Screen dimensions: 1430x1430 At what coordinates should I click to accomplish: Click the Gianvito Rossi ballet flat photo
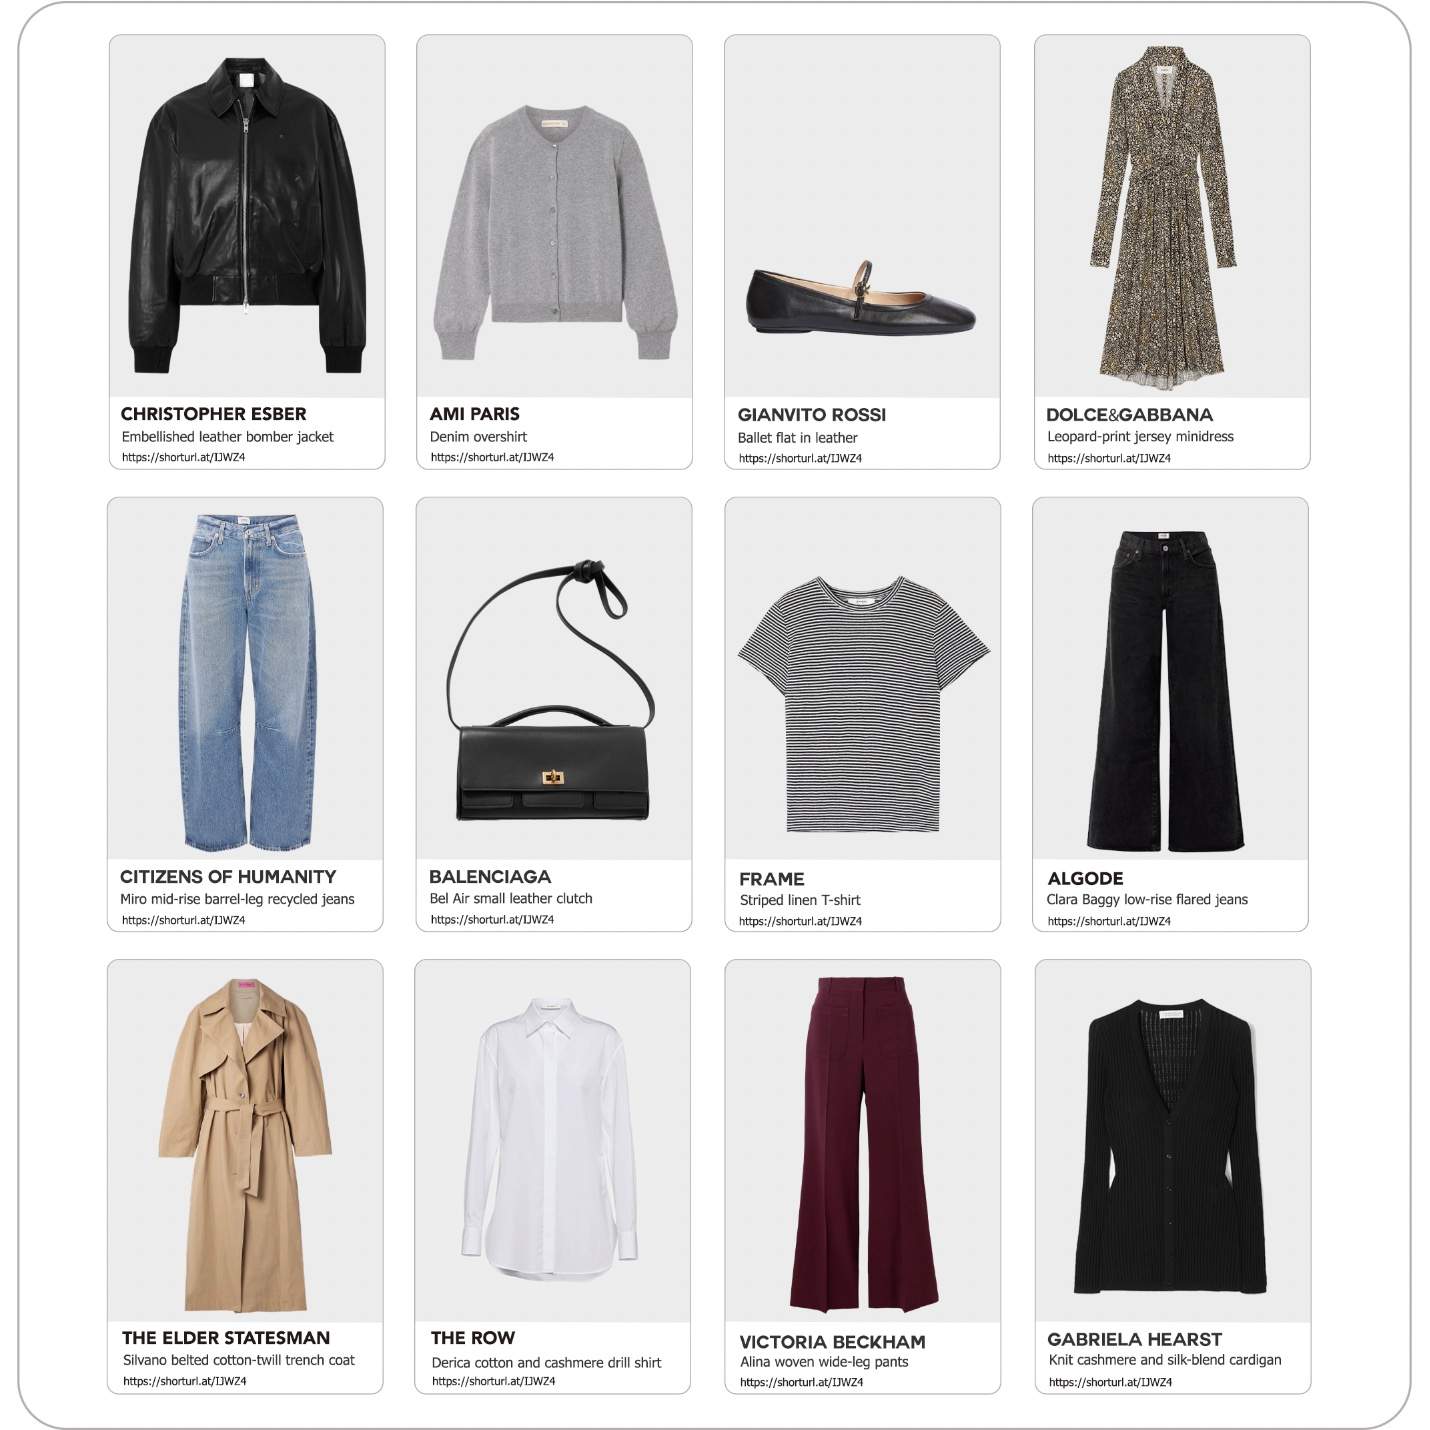[x=862, y=217]
